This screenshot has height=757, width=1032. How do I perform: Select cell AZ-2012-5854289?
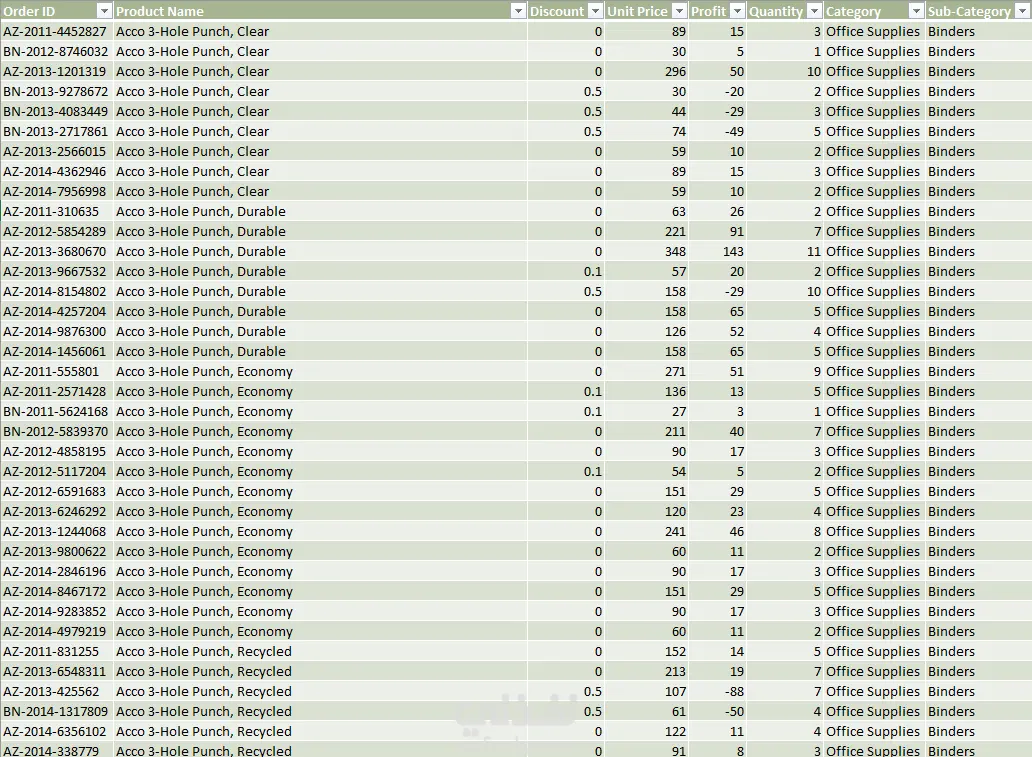point(55,232)
